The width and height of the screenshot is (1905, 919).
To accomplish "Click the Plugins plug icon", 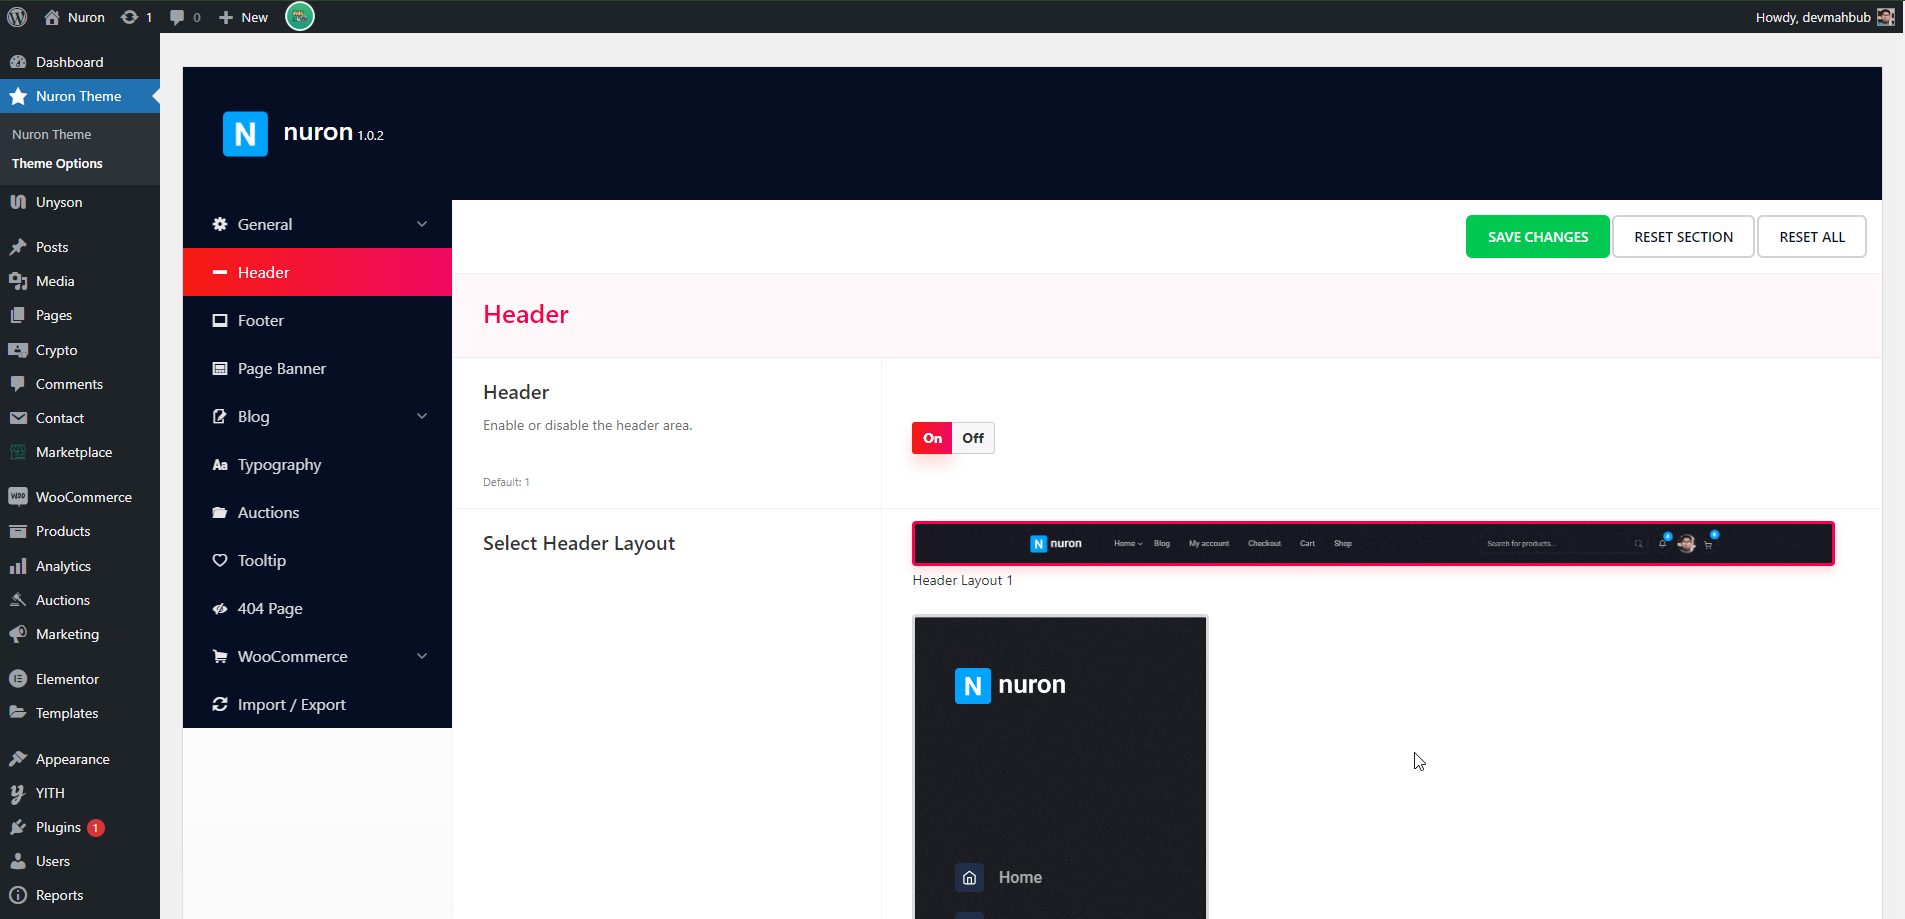I will pyautogui.click(x=18, y=827).
